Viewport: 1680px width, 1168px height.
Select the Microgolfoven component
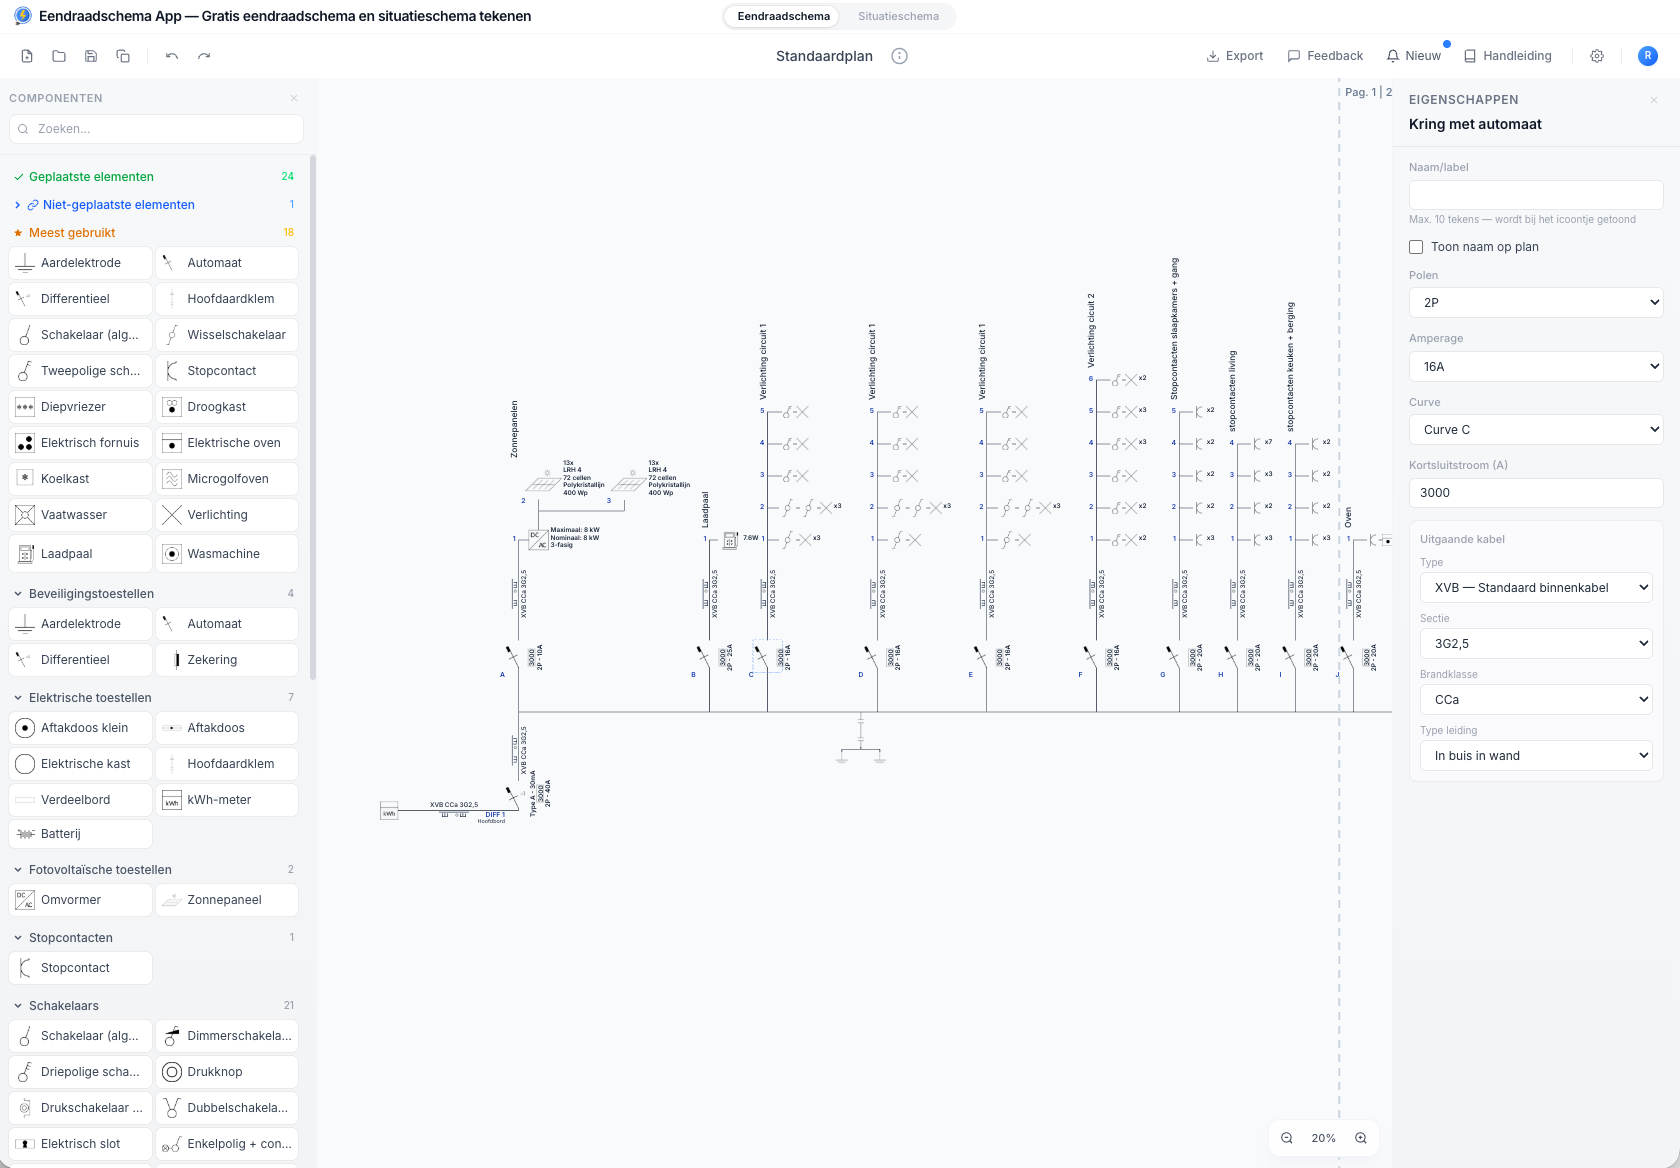(x=227, y=479)
